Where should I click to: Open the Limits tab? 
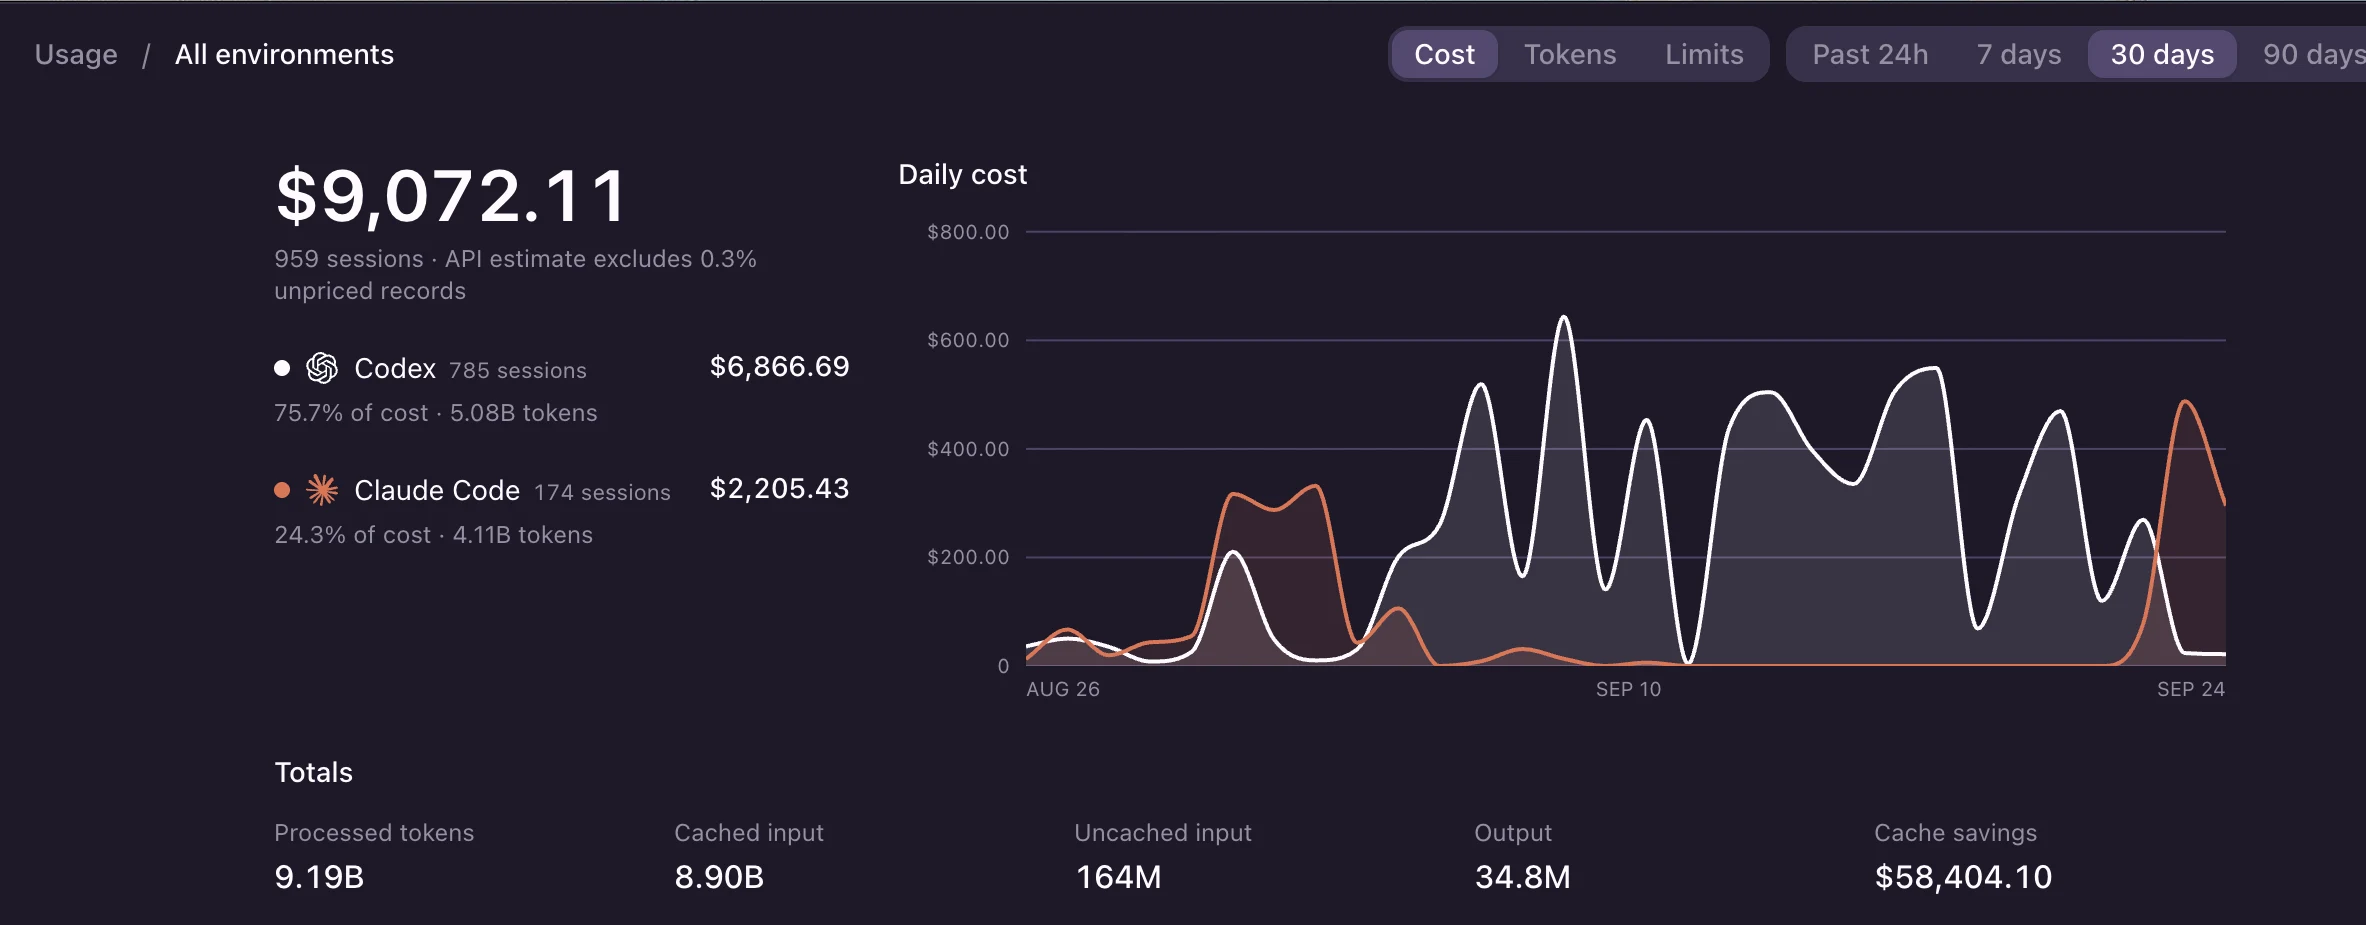point(1704,54)
